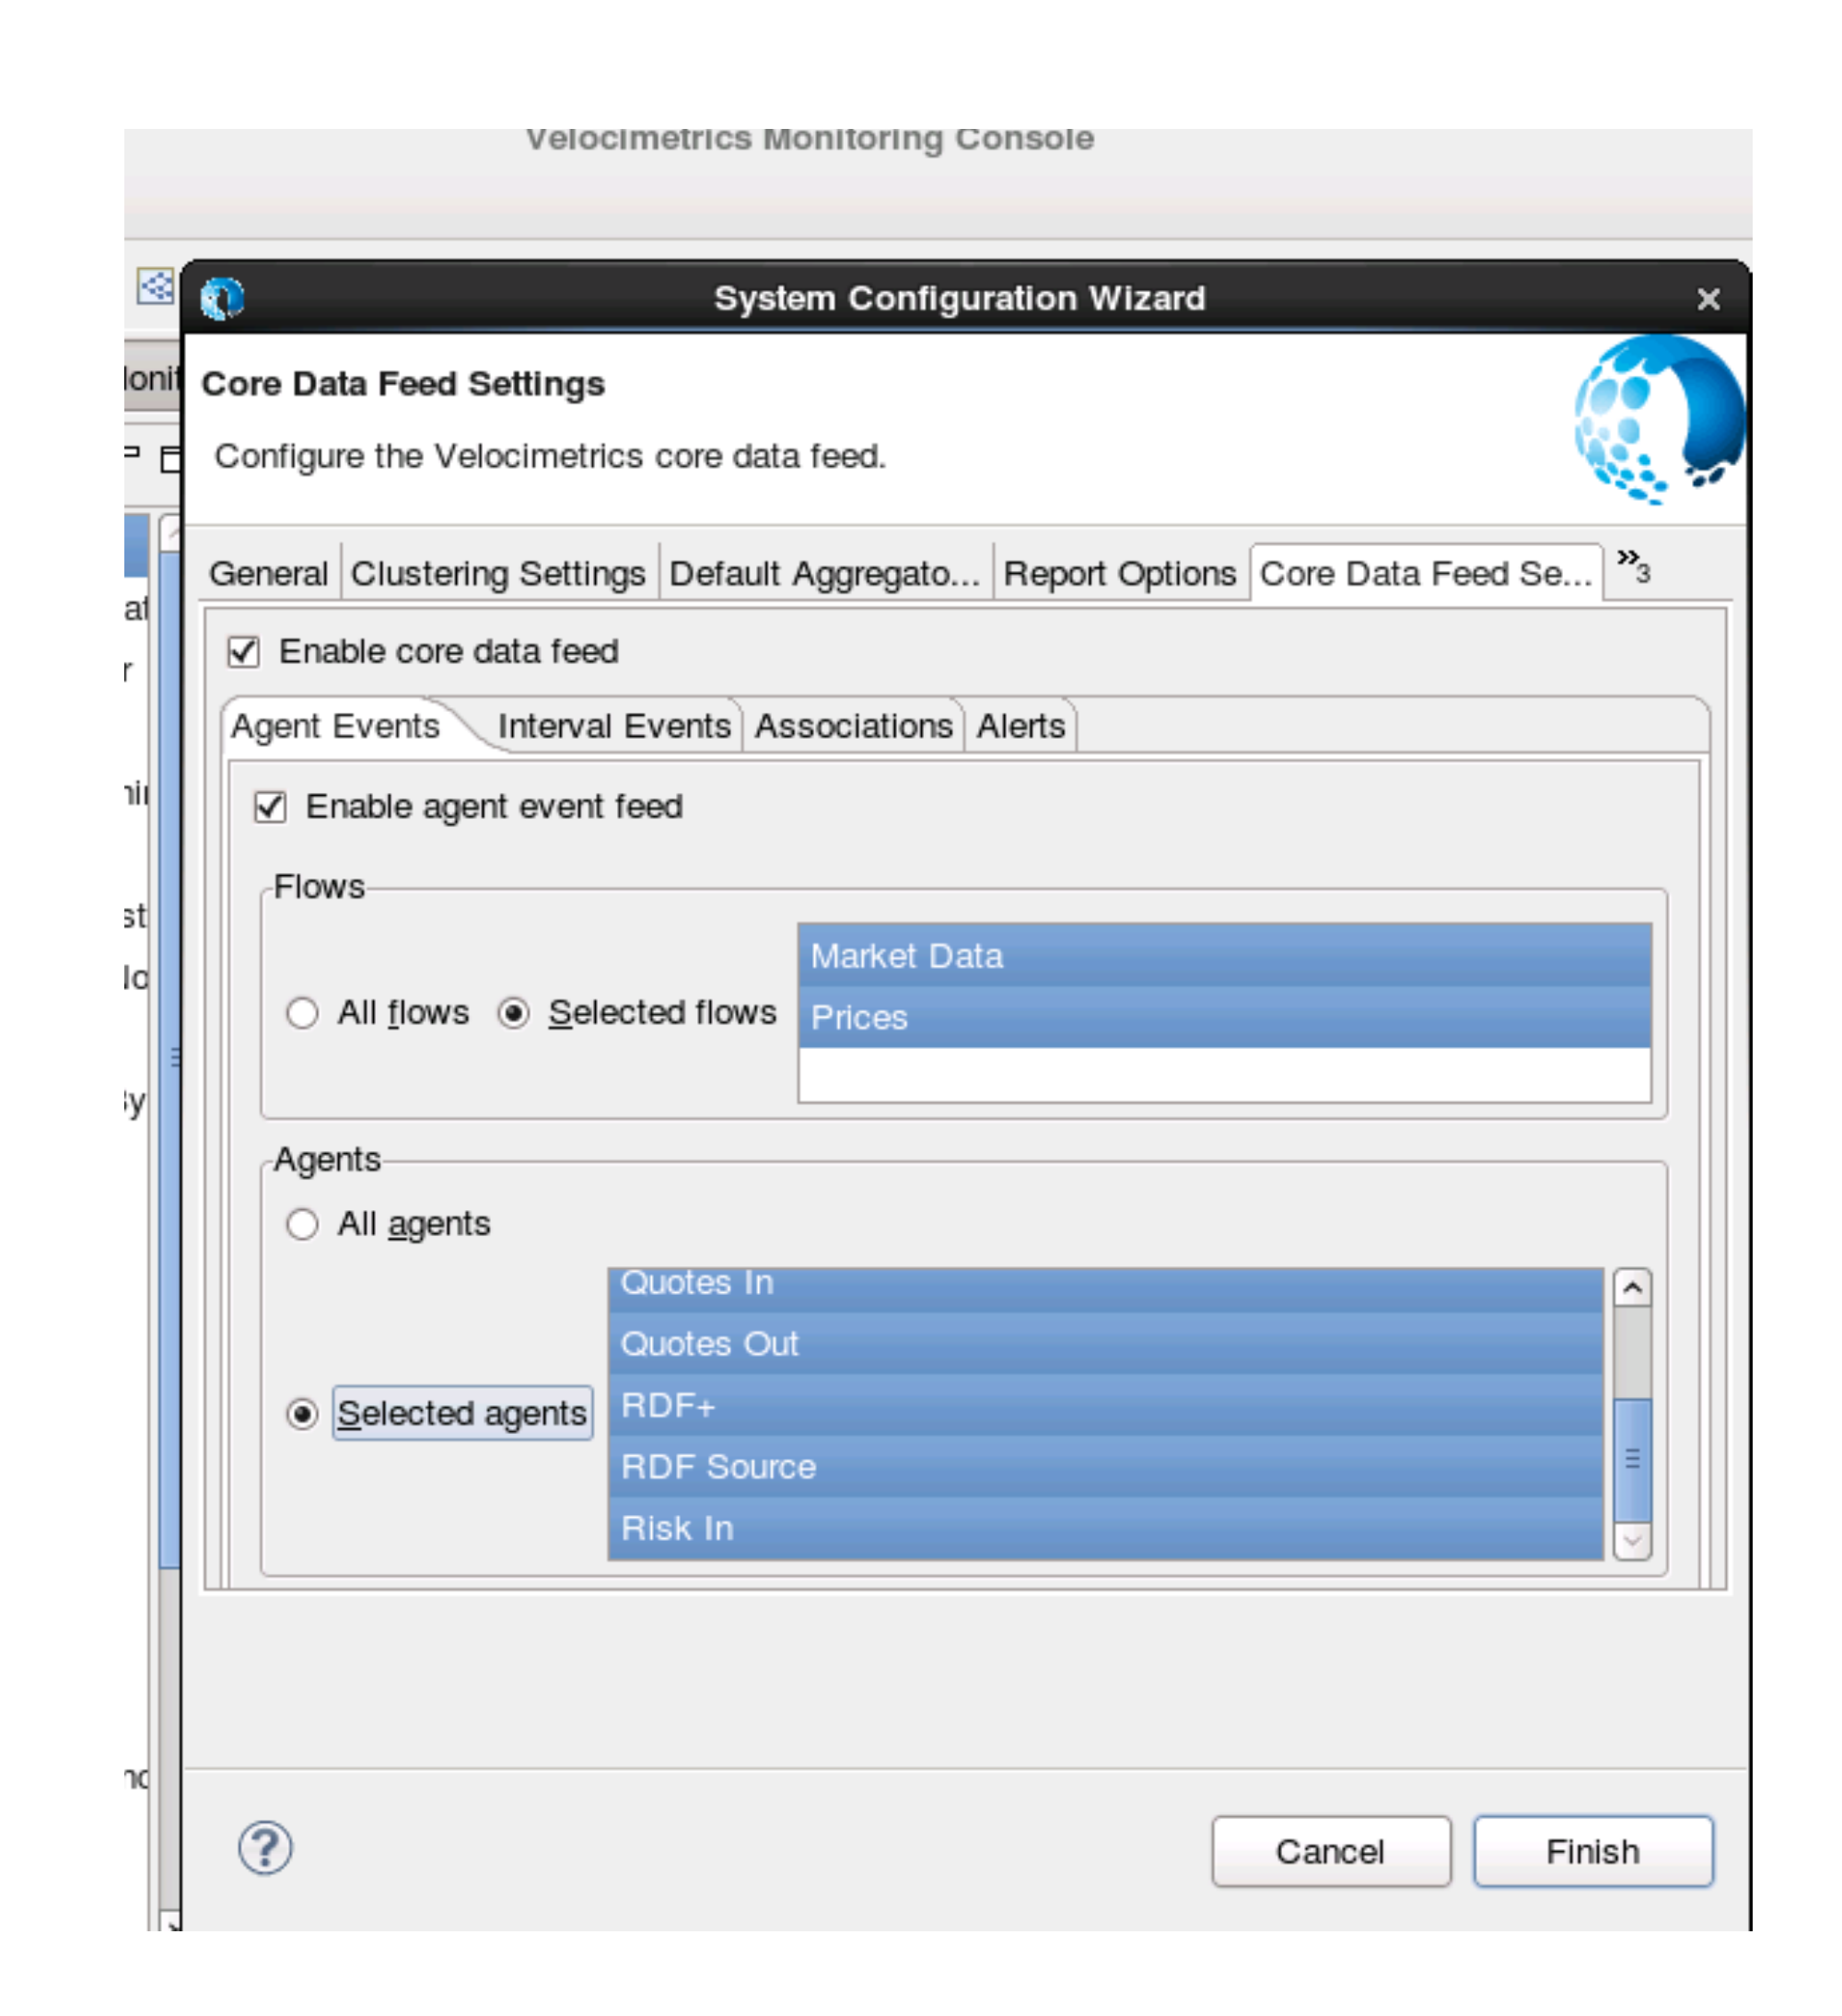The width and height of the screenshot is (1842, 2016).
Task: Click the agents list scrollbar thumb
Action: click(1633, 1460)
